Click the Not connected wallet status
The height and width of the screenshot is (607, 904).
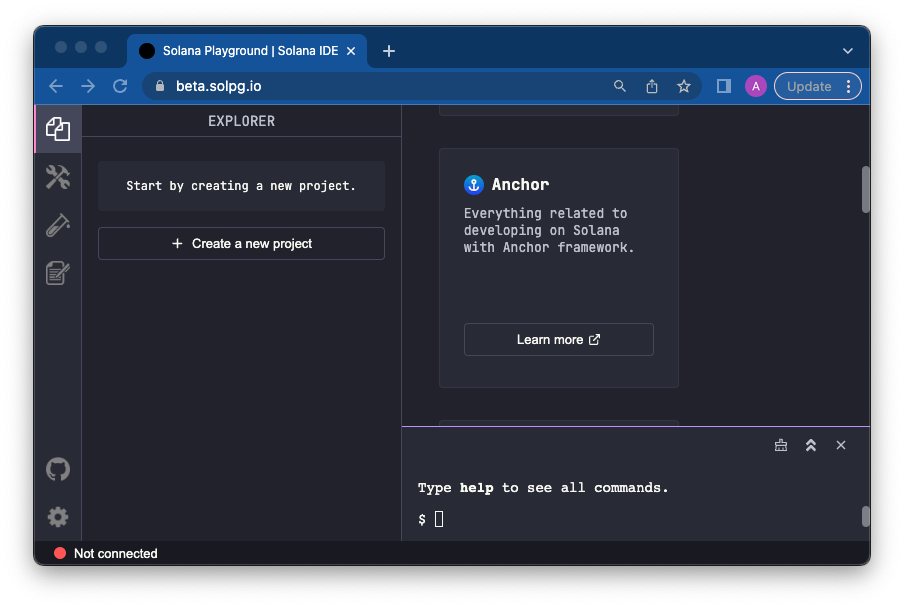pyautogui.click(x=115, y=553)
